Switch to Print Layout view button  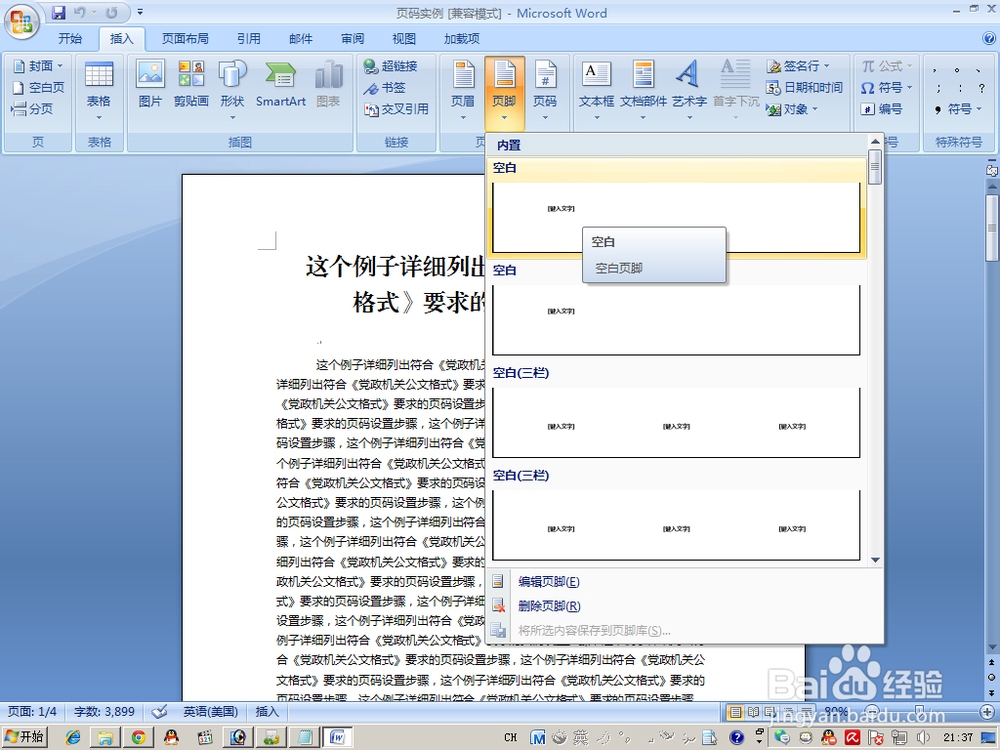(735, 712)
